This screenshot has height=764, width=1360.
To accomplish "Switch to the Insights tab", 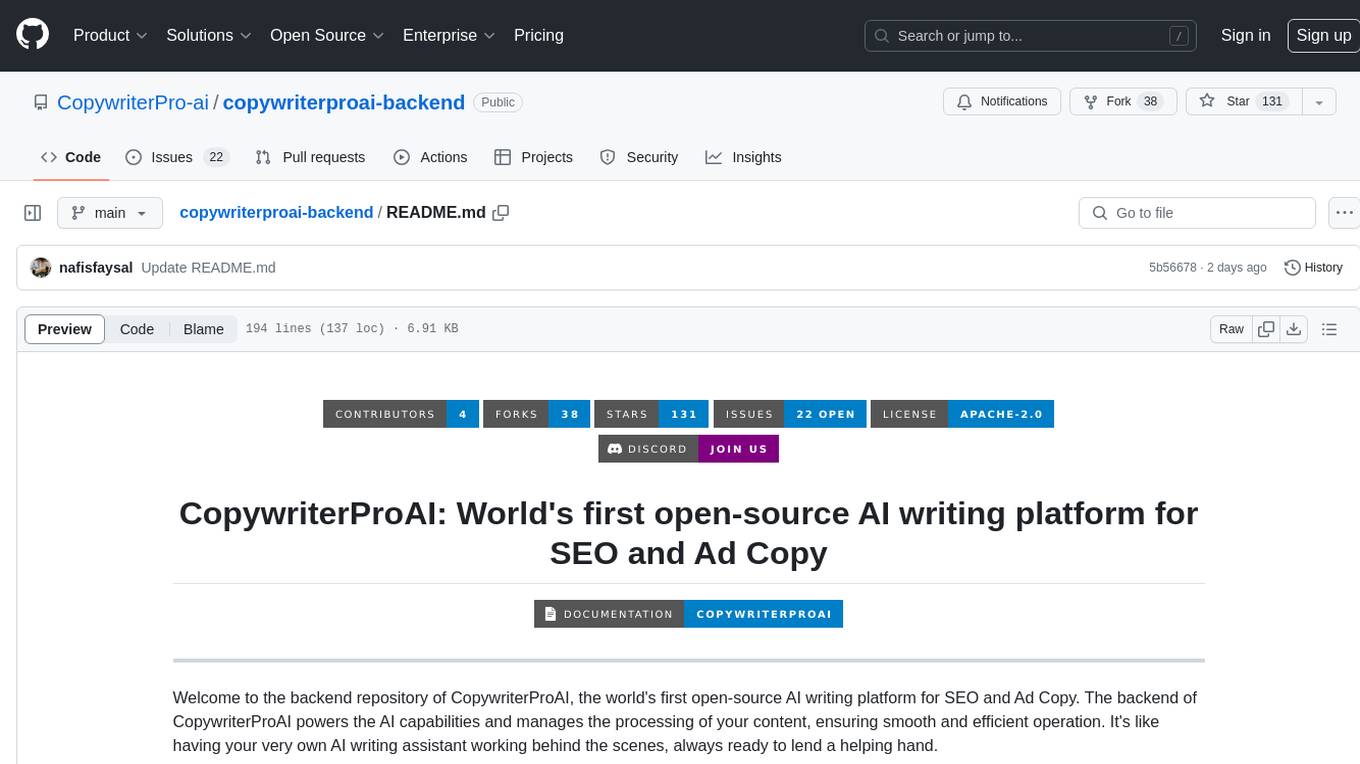I will pyautogui.click(x=743, y=157).
